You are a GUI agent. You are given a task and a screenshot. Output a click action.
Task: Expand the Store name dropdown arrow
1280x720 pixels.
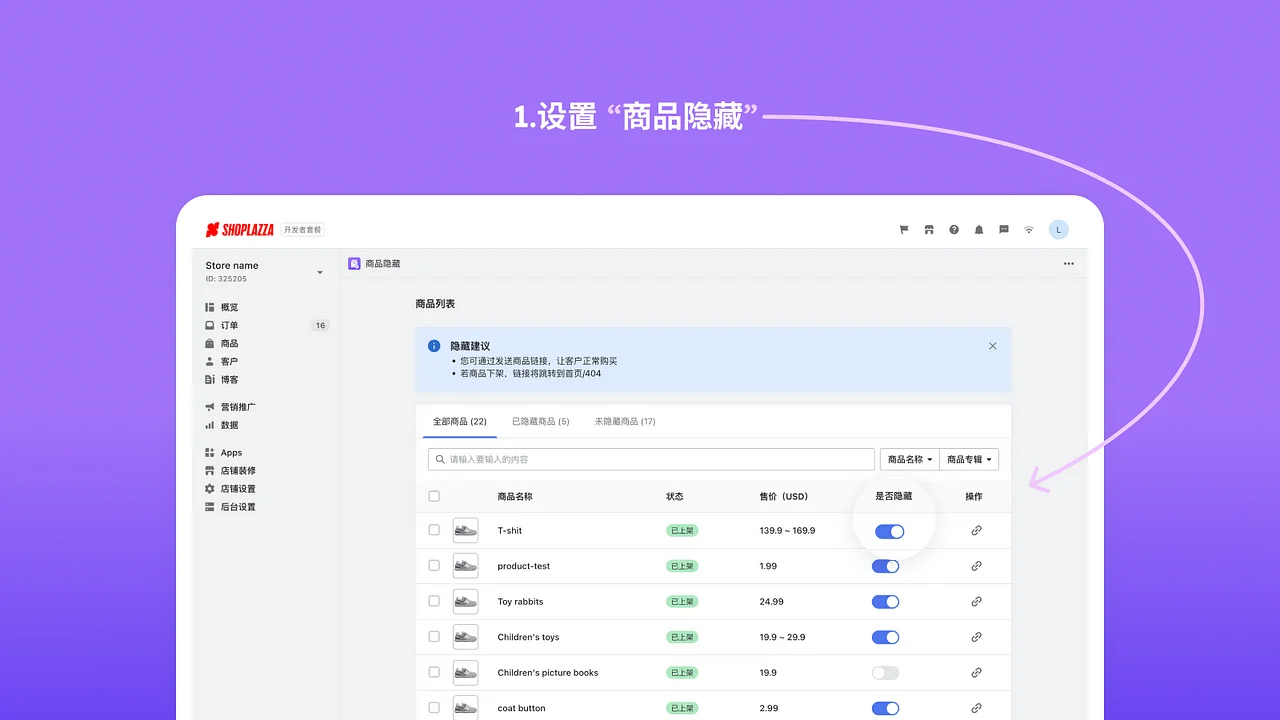click(320, 272)
